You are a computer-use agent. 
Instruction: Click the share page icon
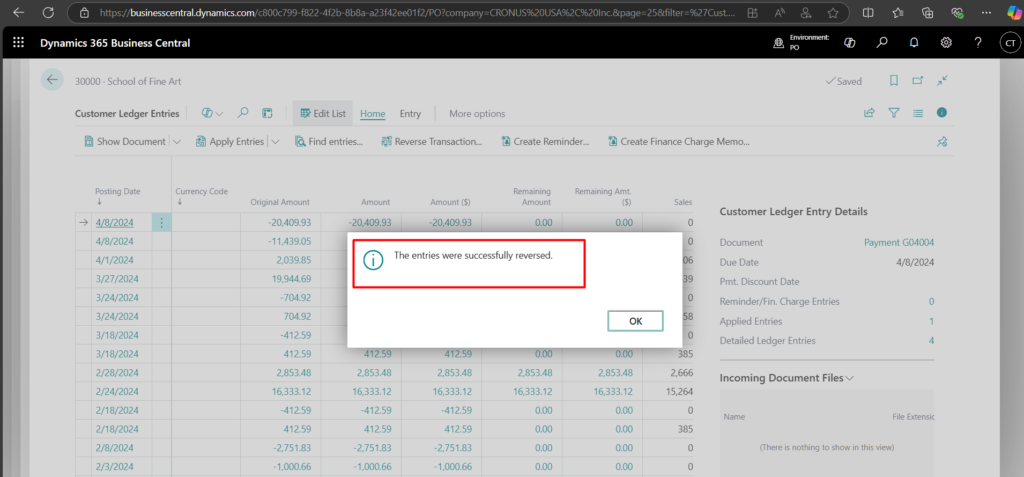pos(869,114)
